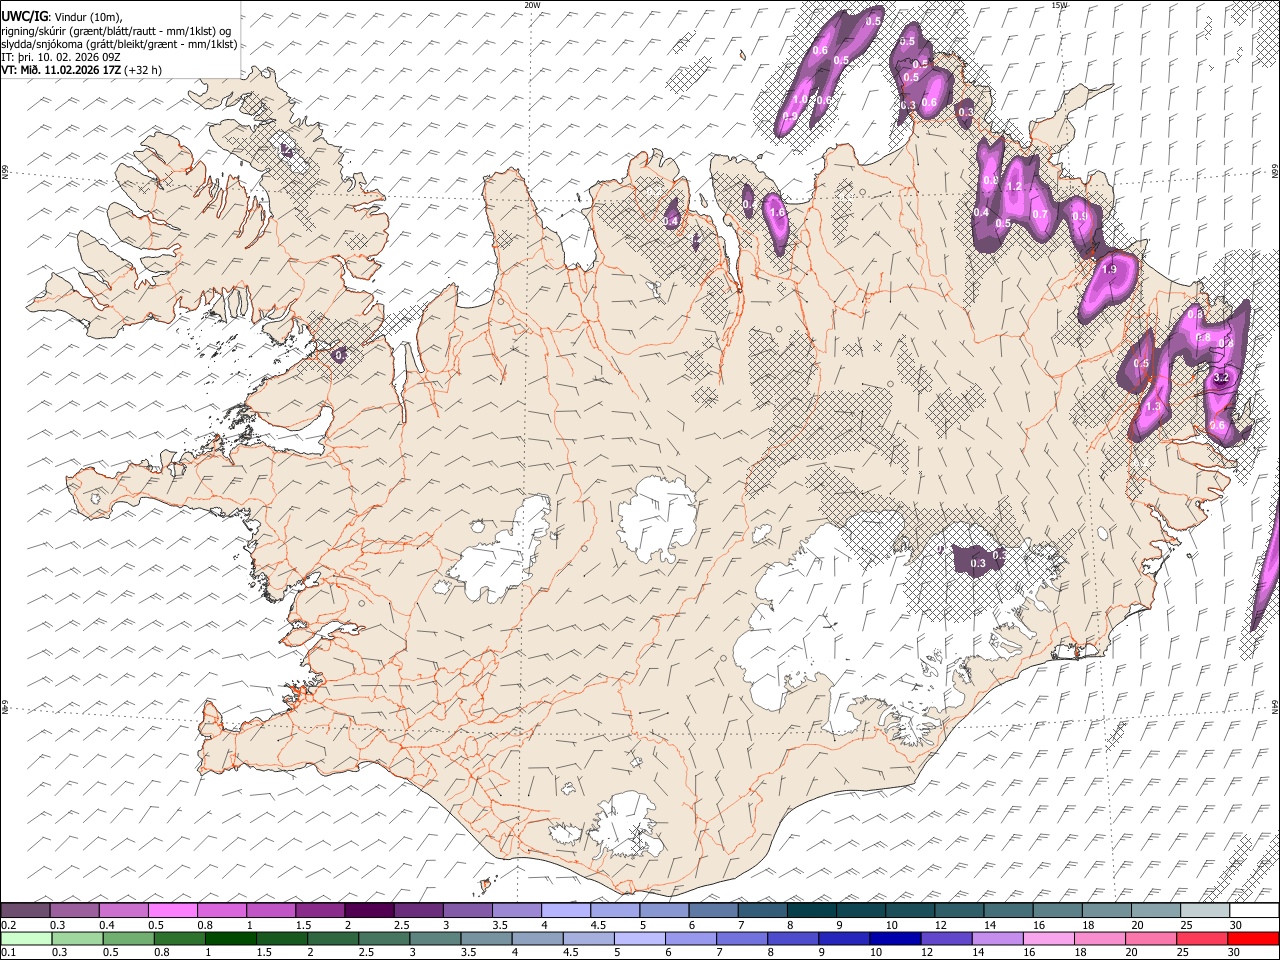Click the 'slydda/snjókoma' description line
The width and height of the screenshot is (1280, 960).
pos(119,44)
